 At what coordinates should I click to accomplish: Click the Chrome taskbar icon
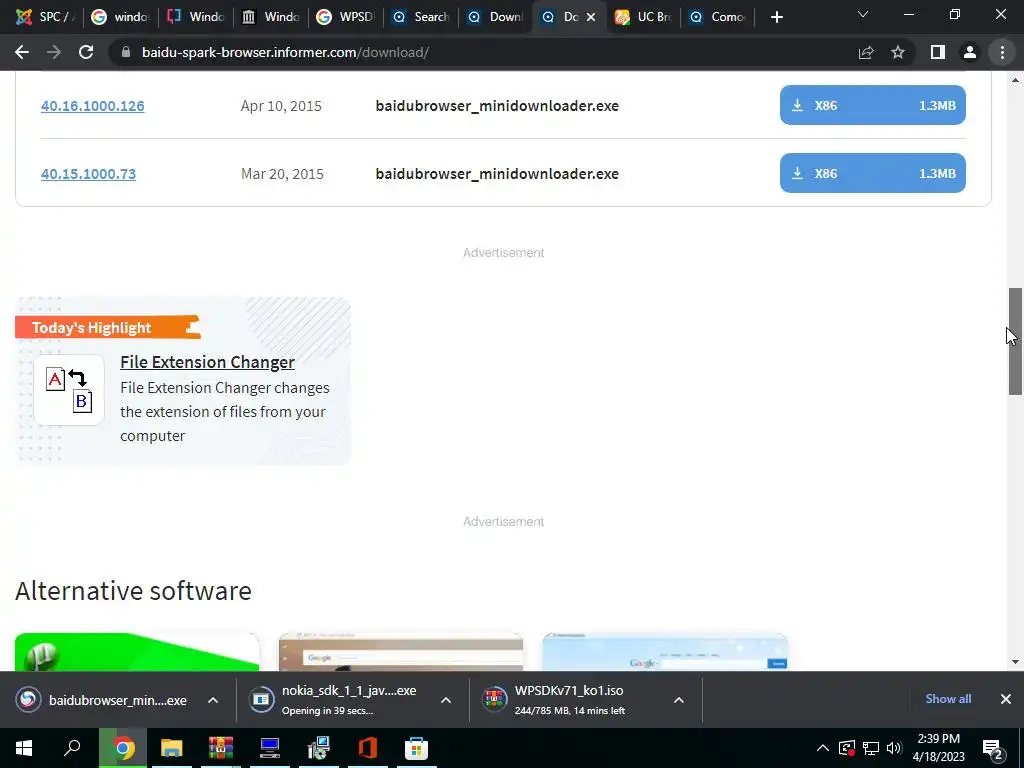tap(123, 748)
